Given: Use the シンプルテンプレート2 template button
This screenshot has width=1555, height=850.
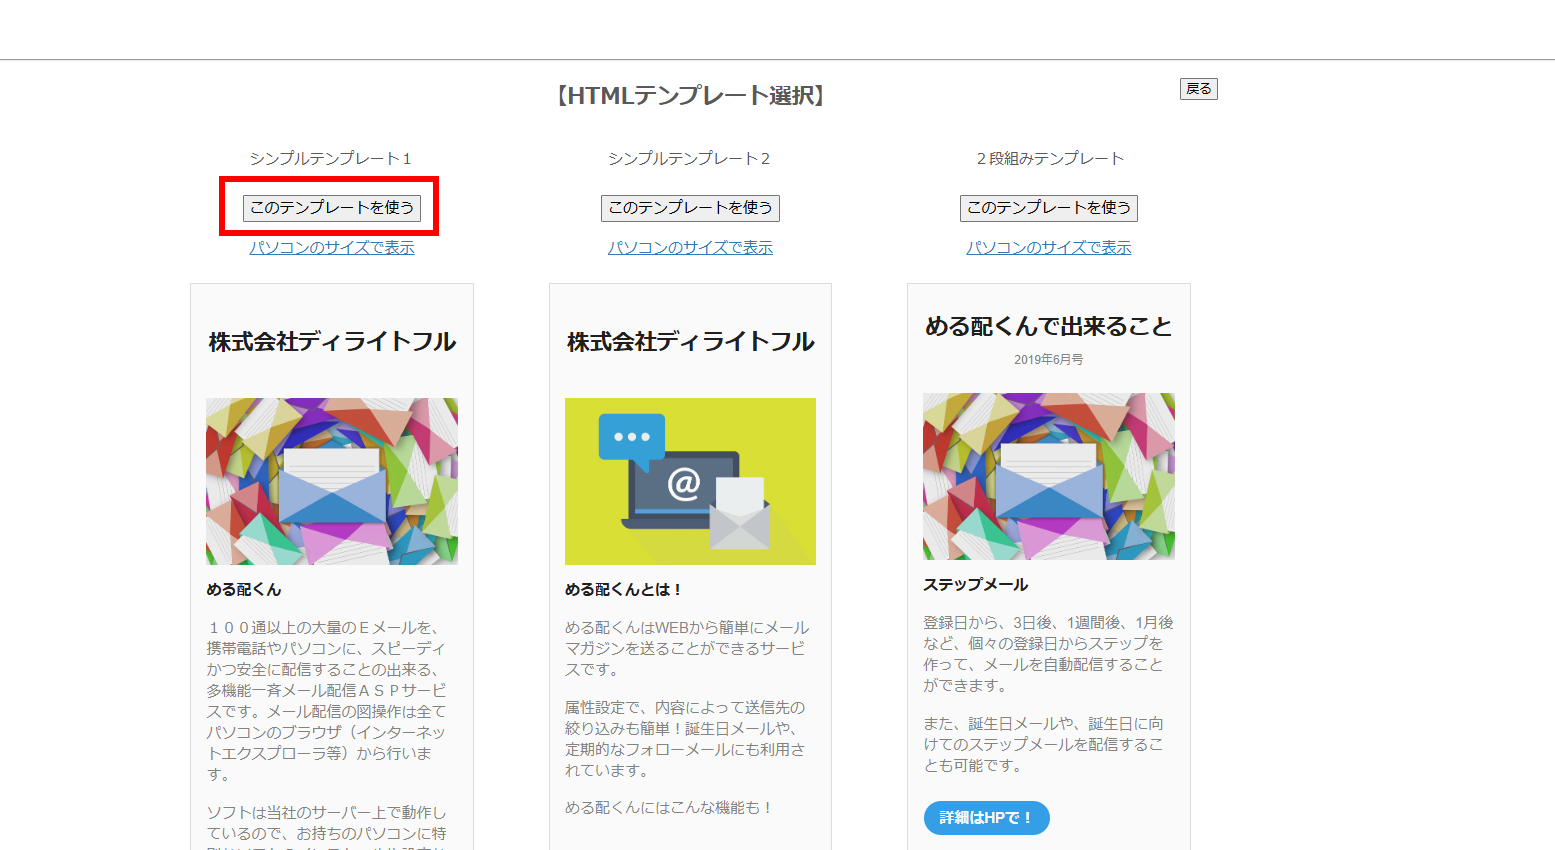Looking at the screenshot, I should 690,207.
